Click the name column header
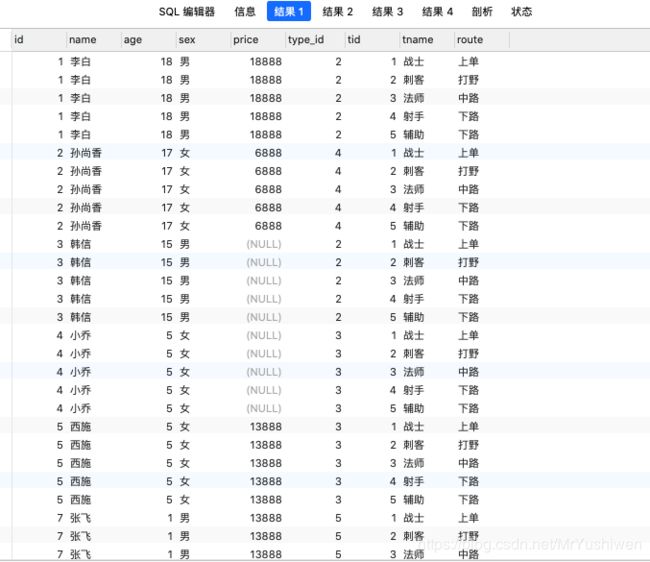The width and height of the screenshot is (650, 562). (94, 40)
